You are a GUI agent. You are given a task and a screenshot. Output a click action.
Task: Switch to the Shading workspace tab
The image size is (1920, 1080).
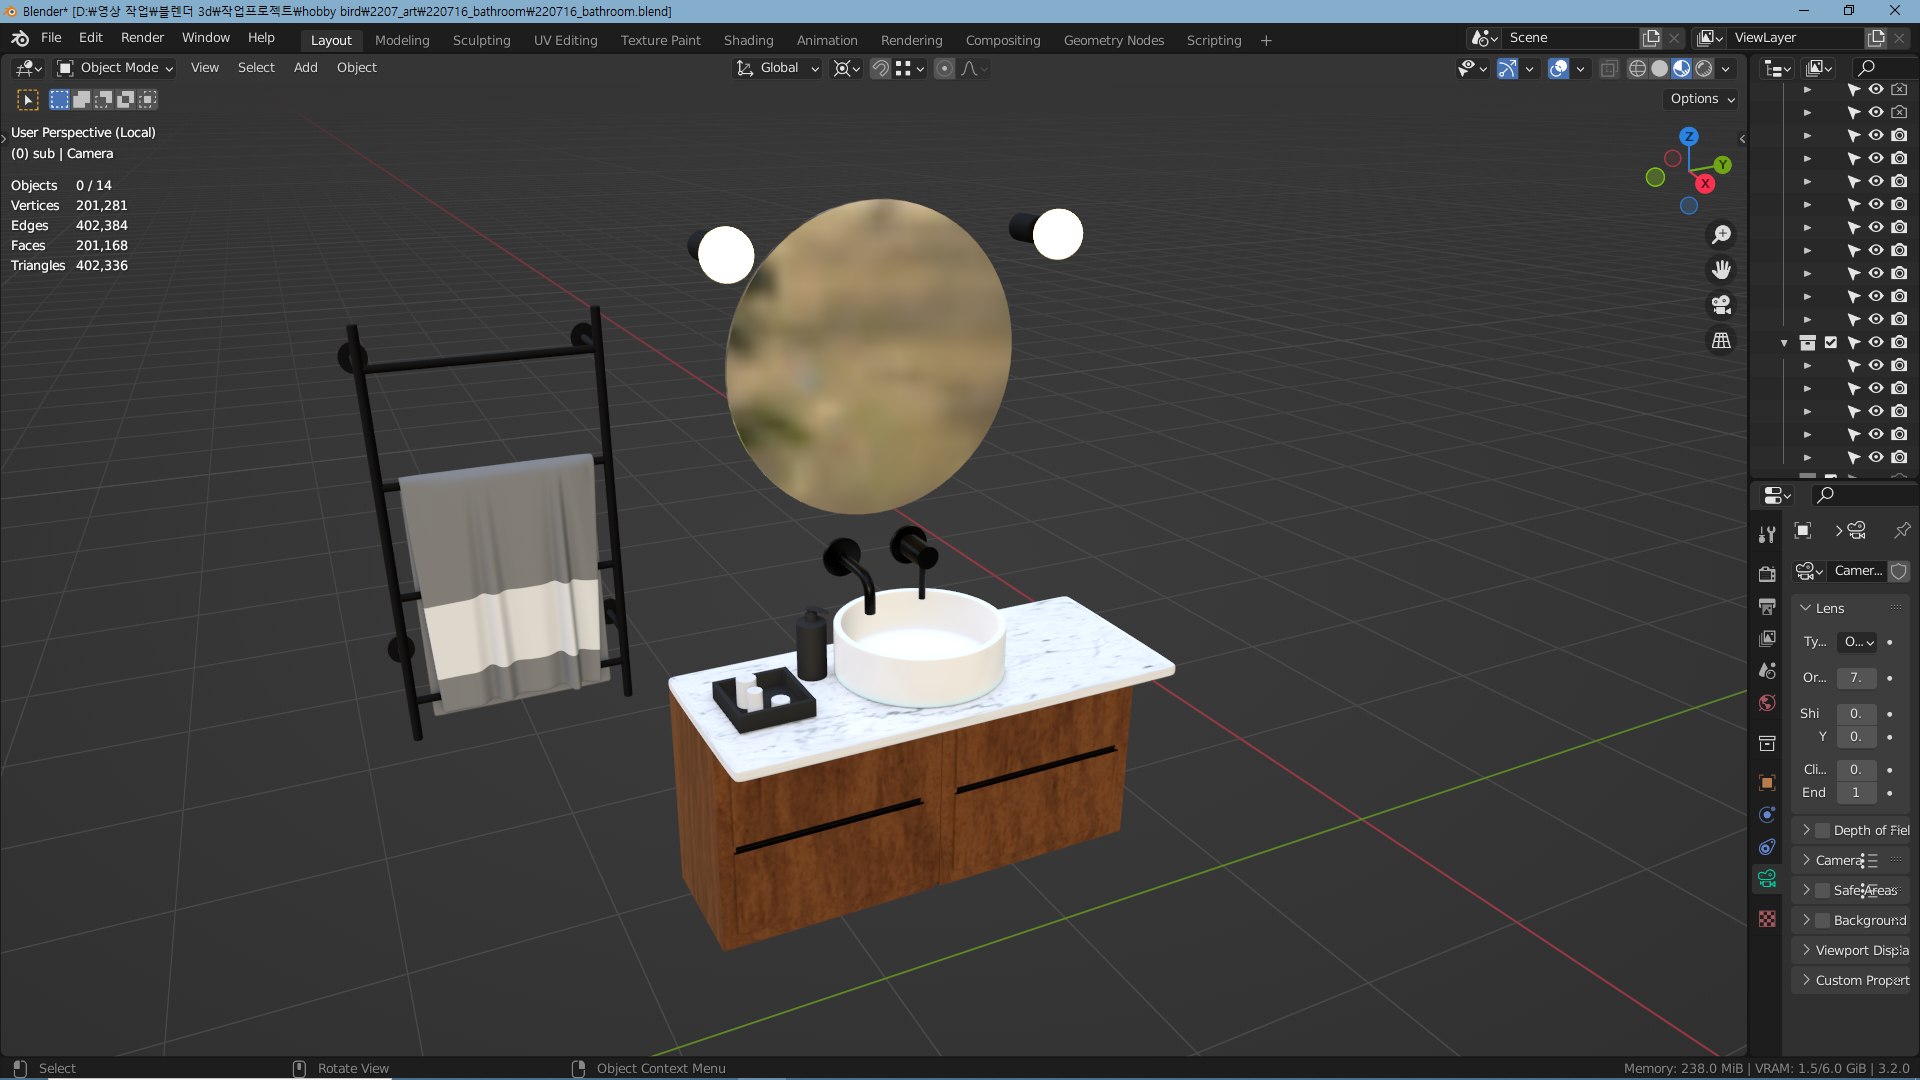(x=748, y=40)
